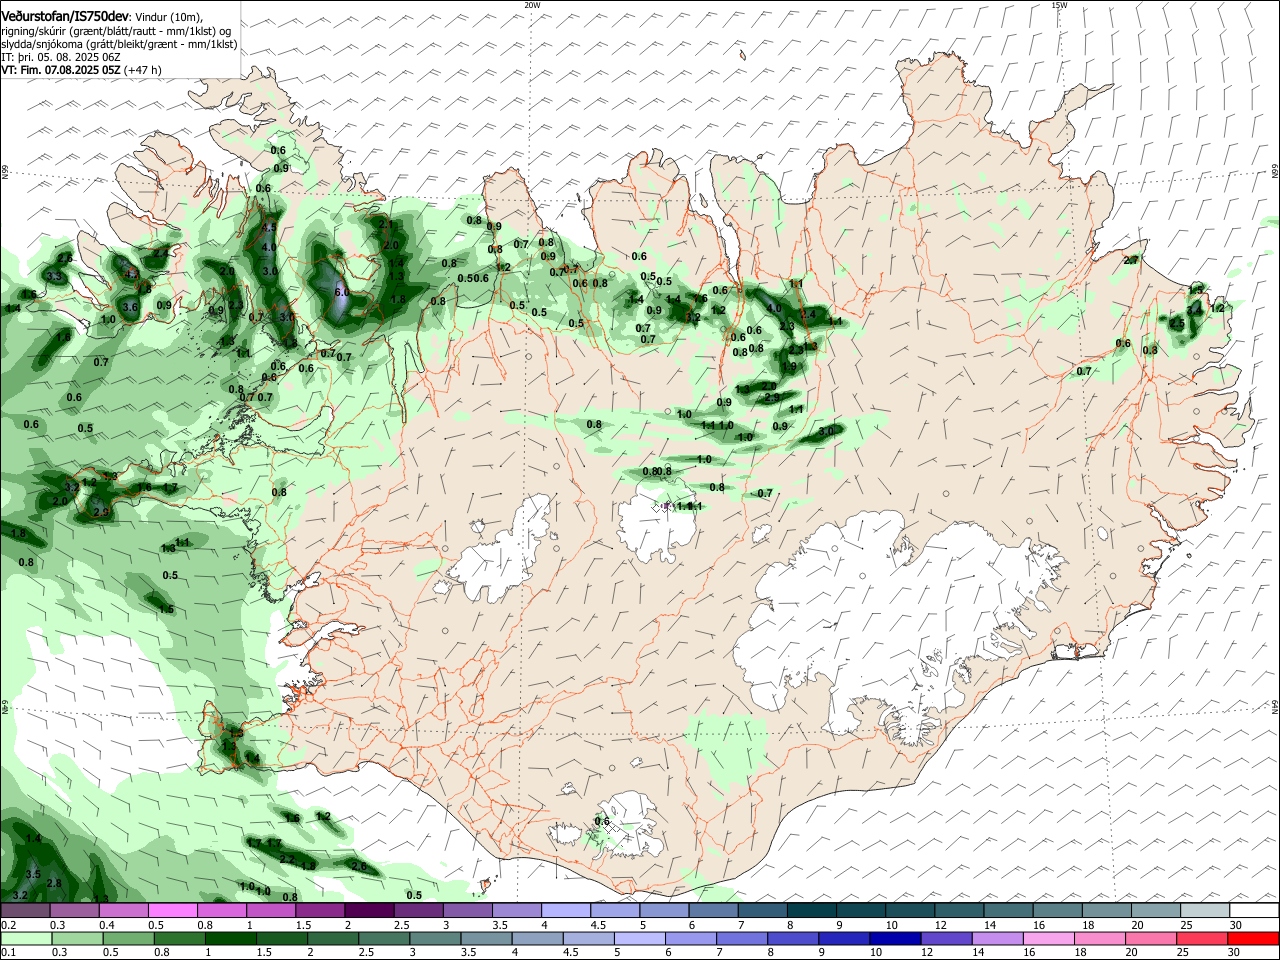Pick the rain scale swatch starting at 2
The height and width of the screenshot is (960, 1280).
coord(332,938)
